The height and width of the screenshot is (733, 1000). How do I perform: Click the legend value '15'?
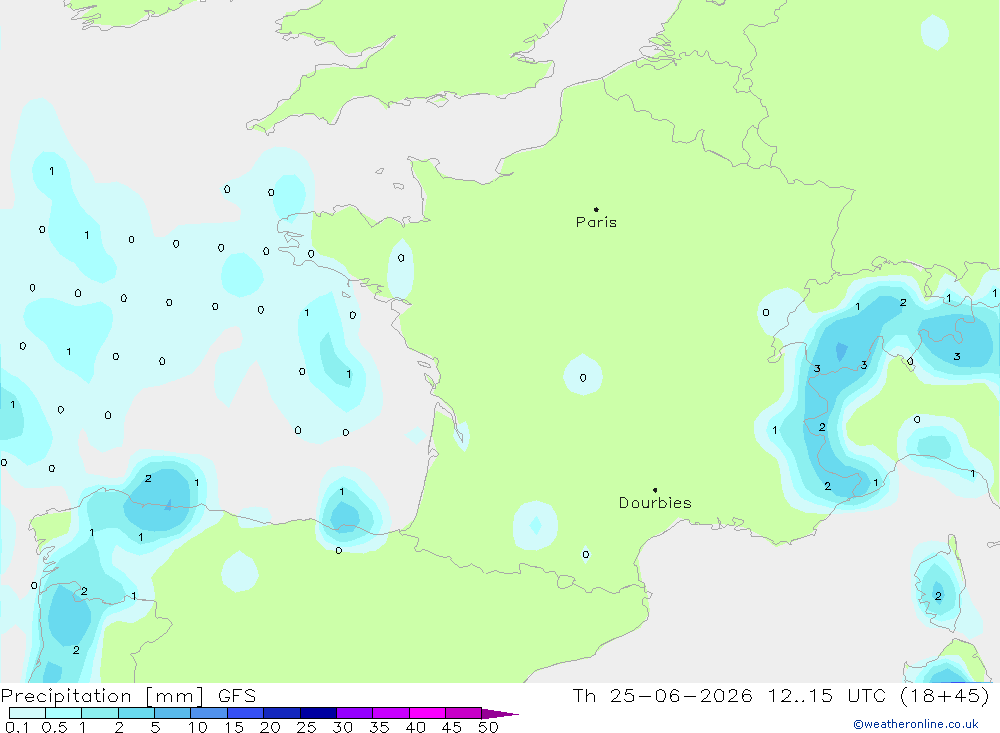point(234,727)
